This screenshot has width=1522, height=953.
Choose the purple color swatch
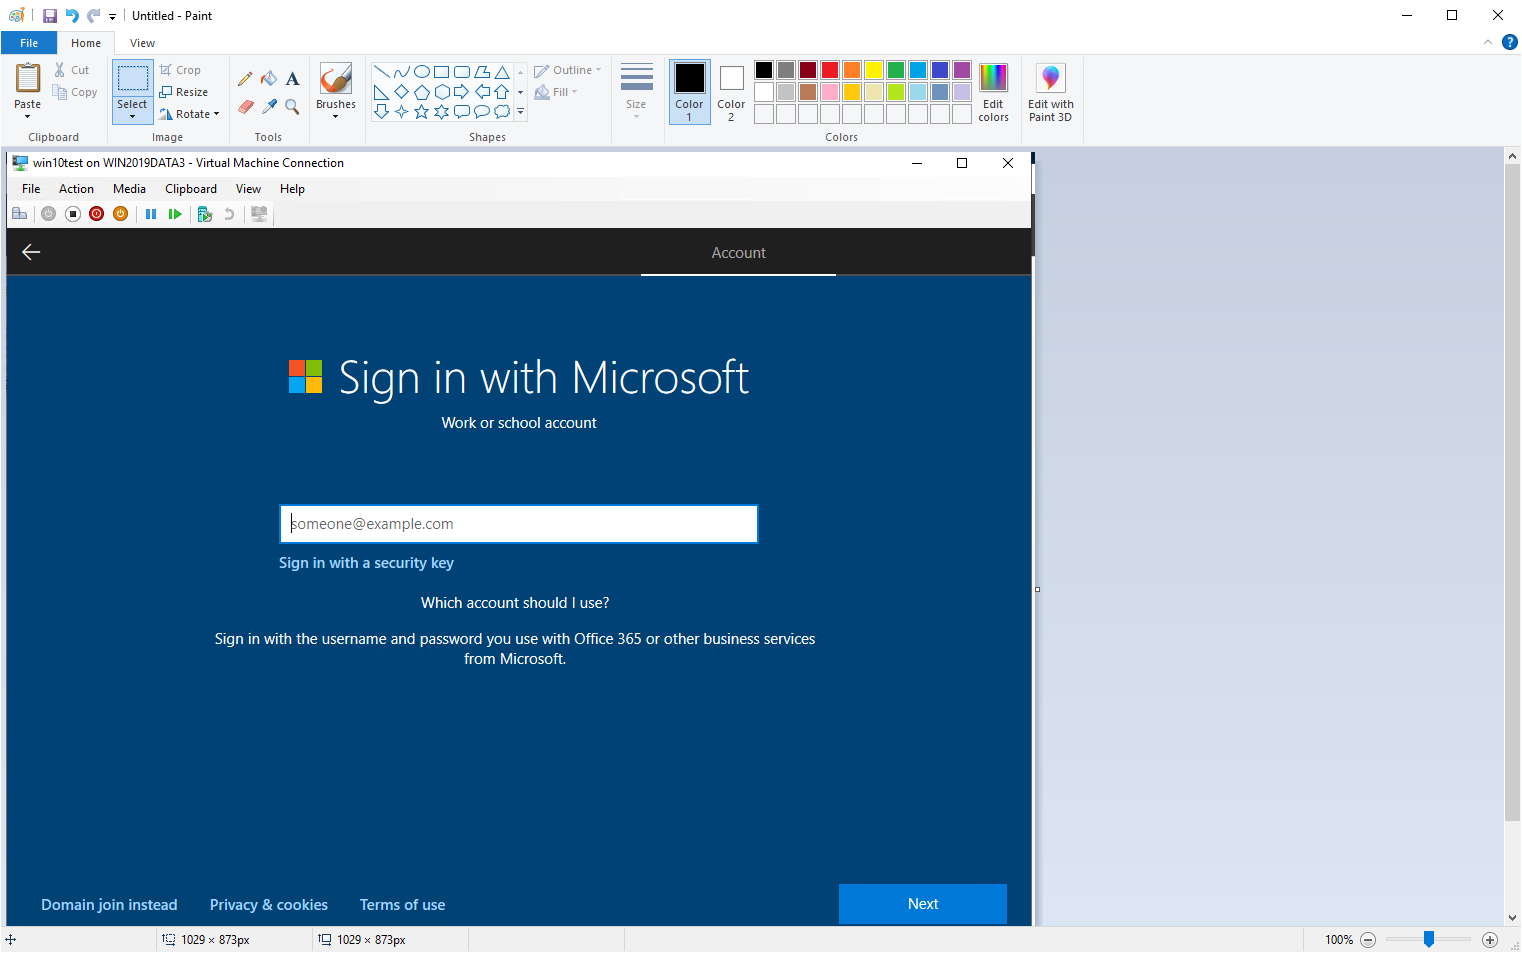[x=962, y=70]
